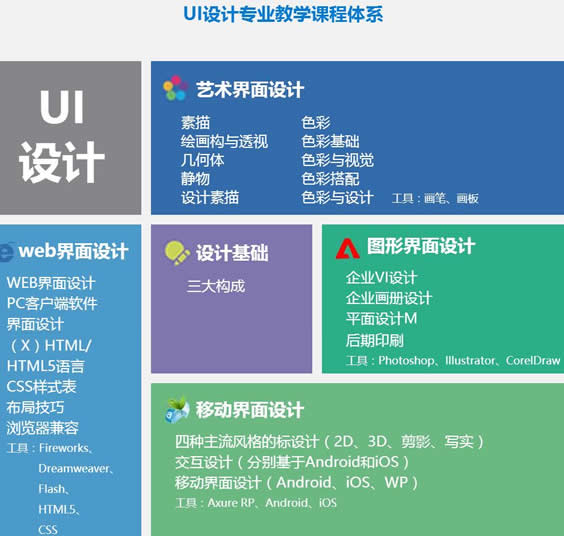Click the HTML5语言 list item

46,366
